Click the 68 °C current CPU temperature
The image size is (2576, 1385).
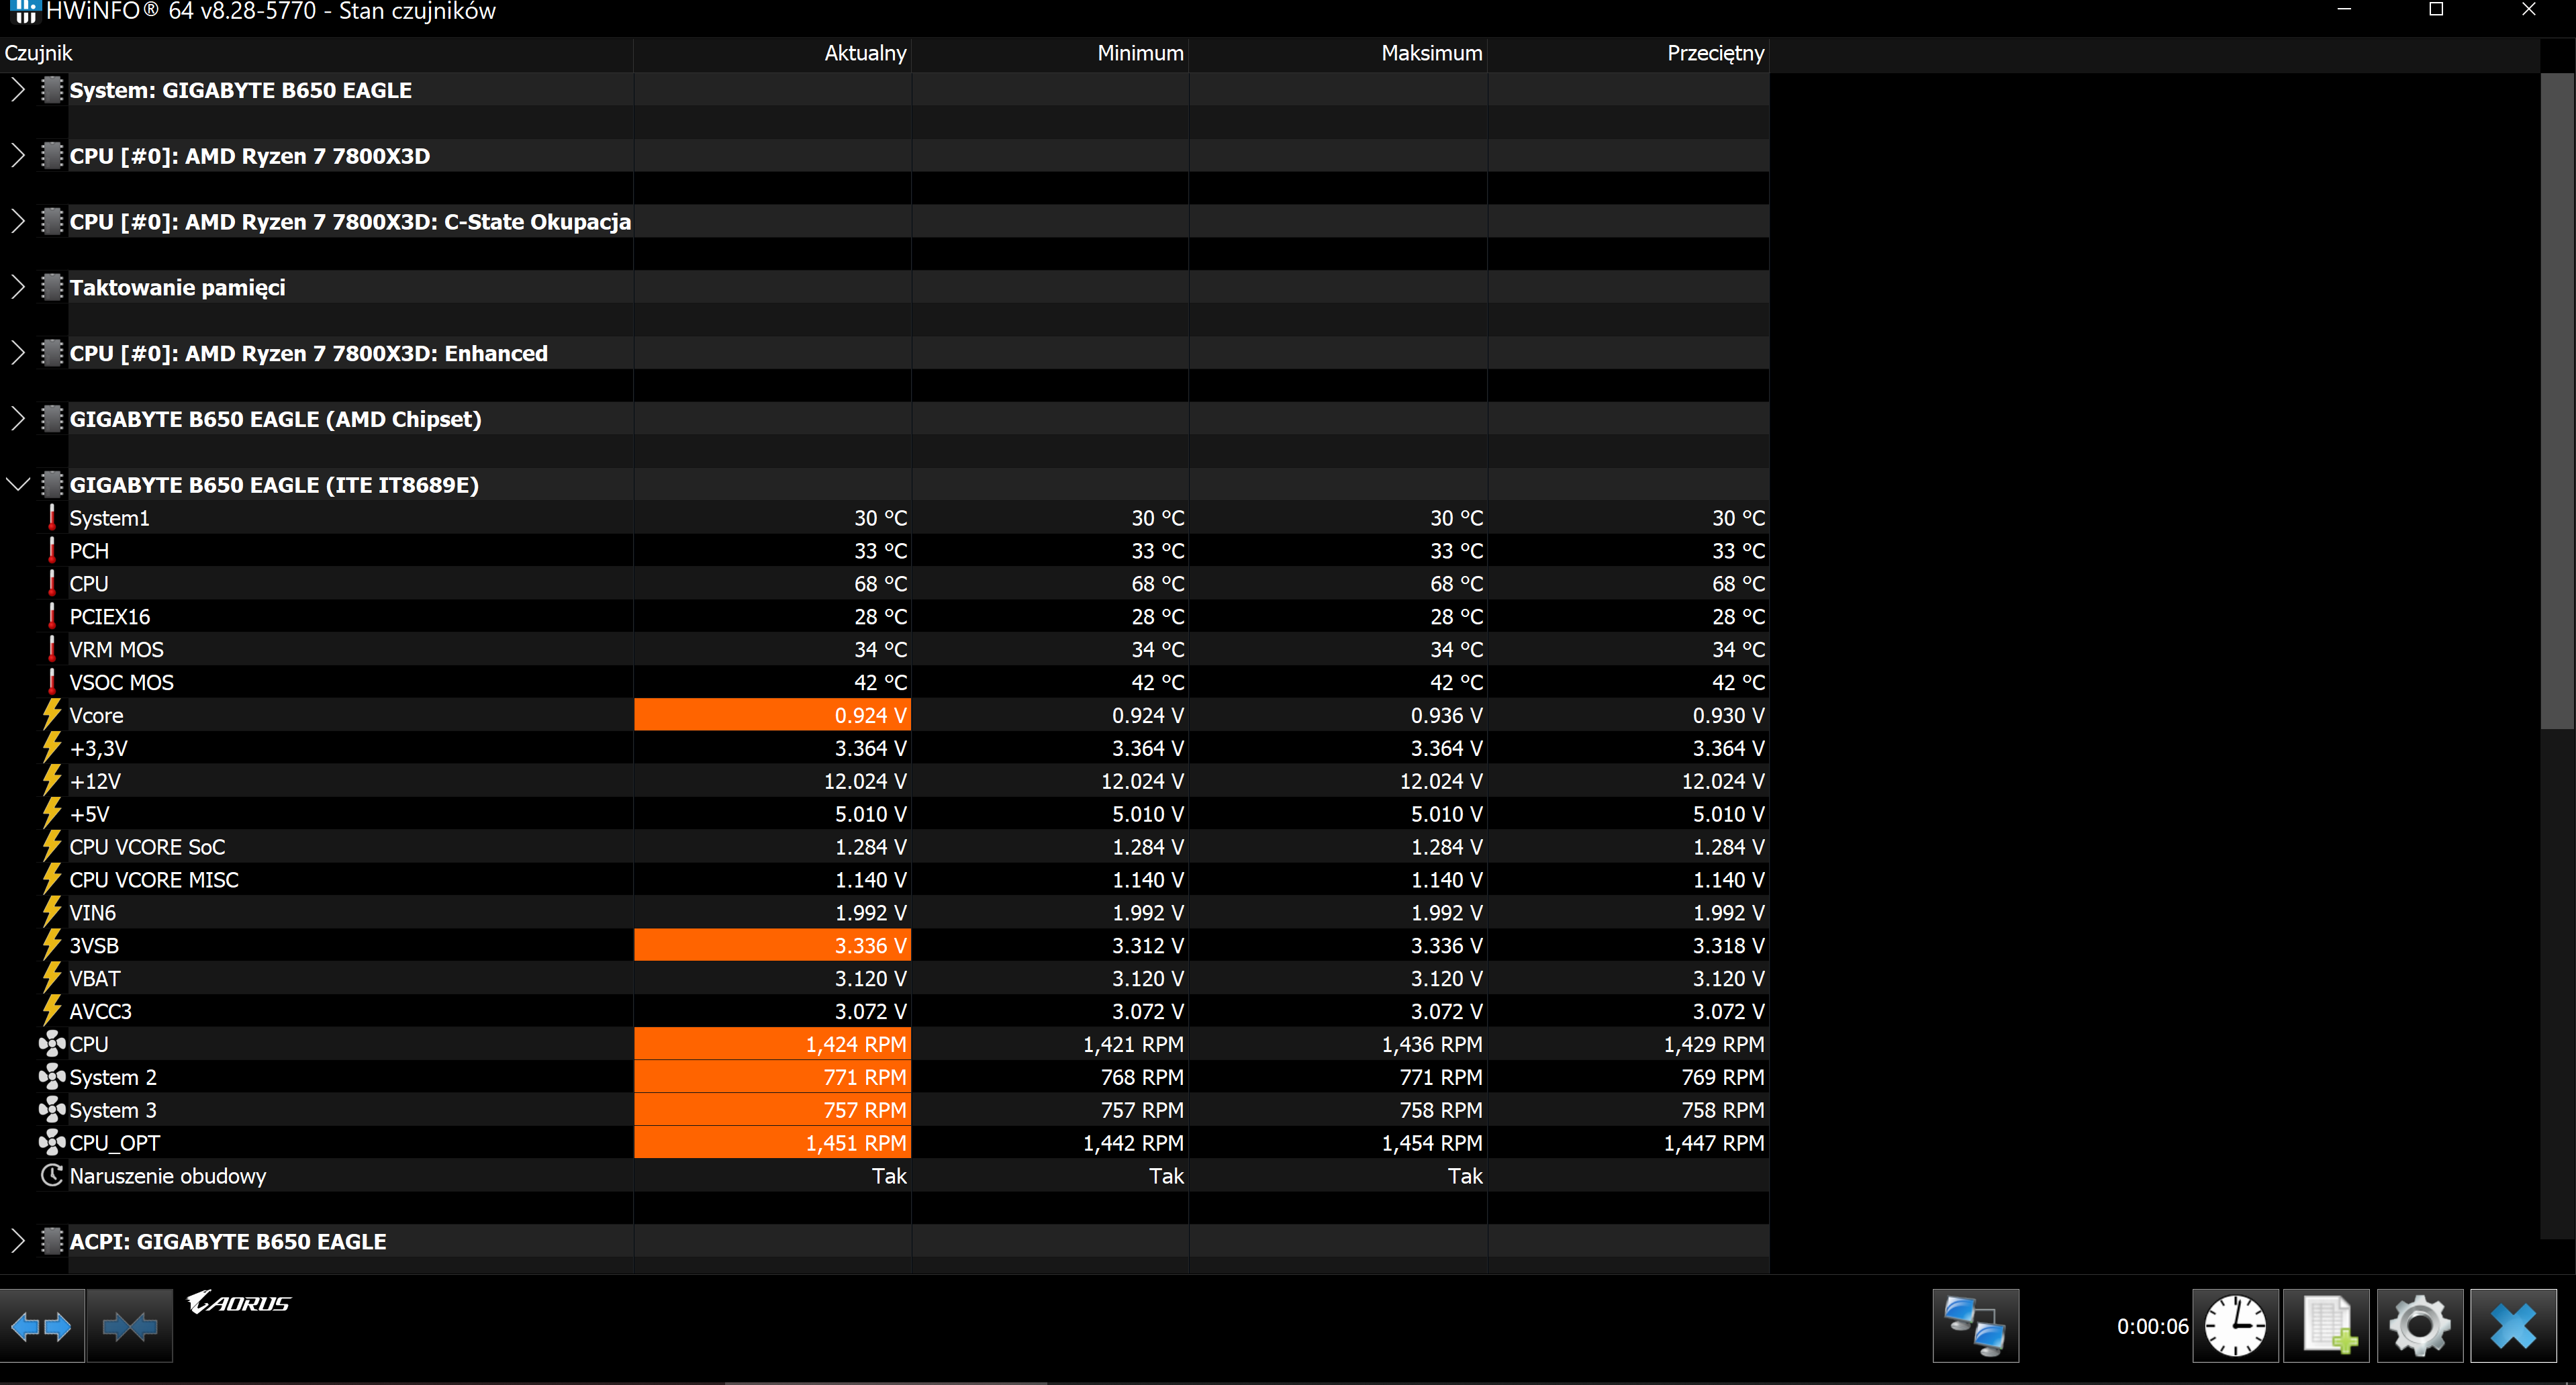(x=880, y=583)
